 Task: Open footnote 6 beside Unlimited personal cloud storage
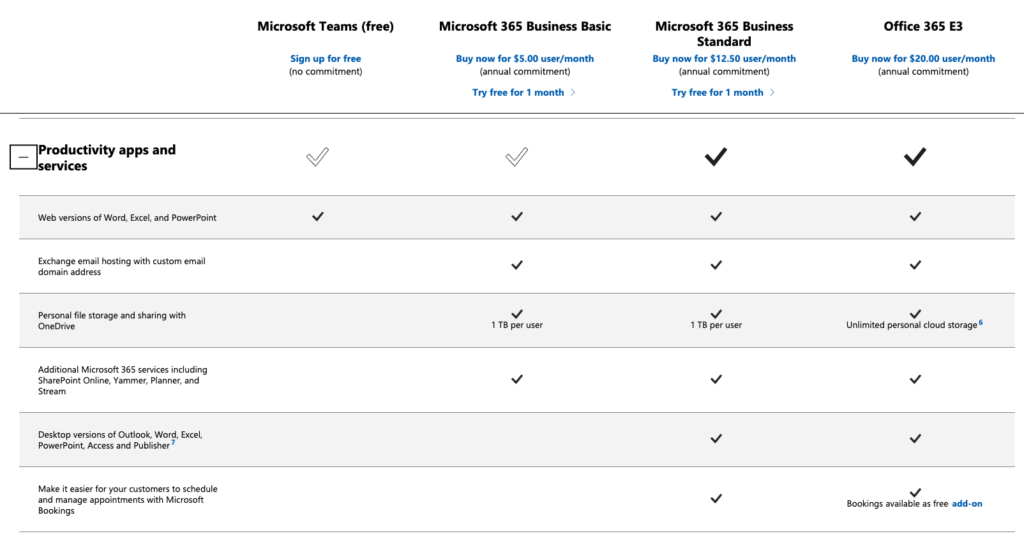(981, 322)
